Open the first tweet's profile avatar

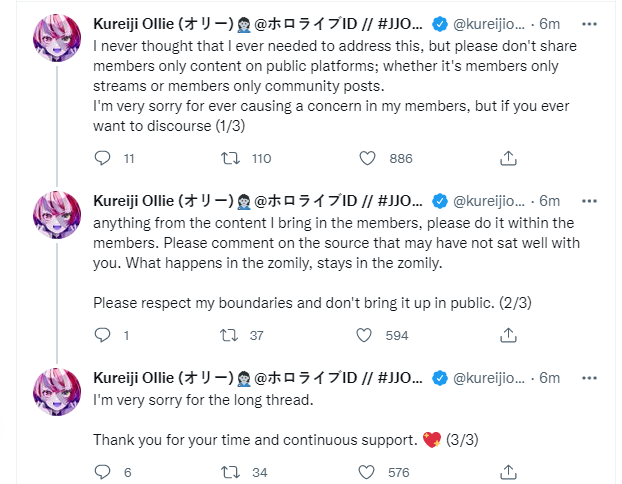[59, 43]
